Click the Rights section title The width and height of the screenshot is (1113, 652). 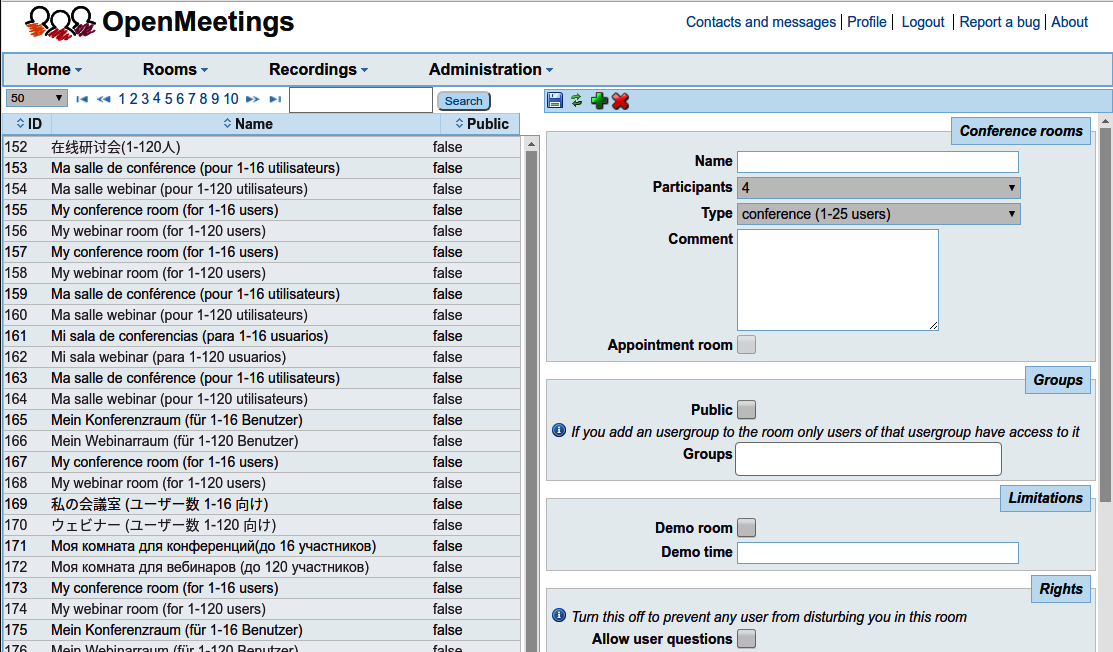pos(1060,589)
